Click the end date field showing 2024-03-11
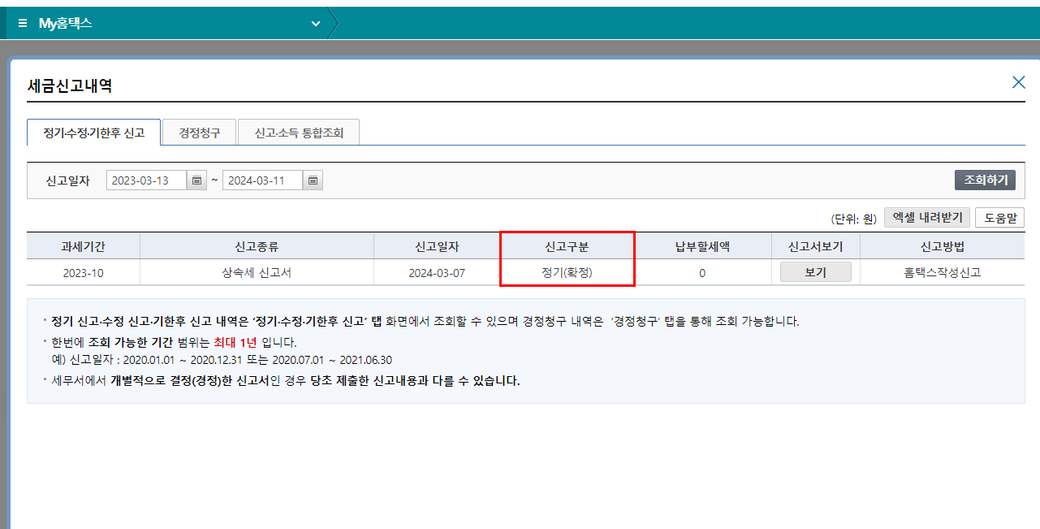Screen dimensions: 1040x529 point(262,181)
